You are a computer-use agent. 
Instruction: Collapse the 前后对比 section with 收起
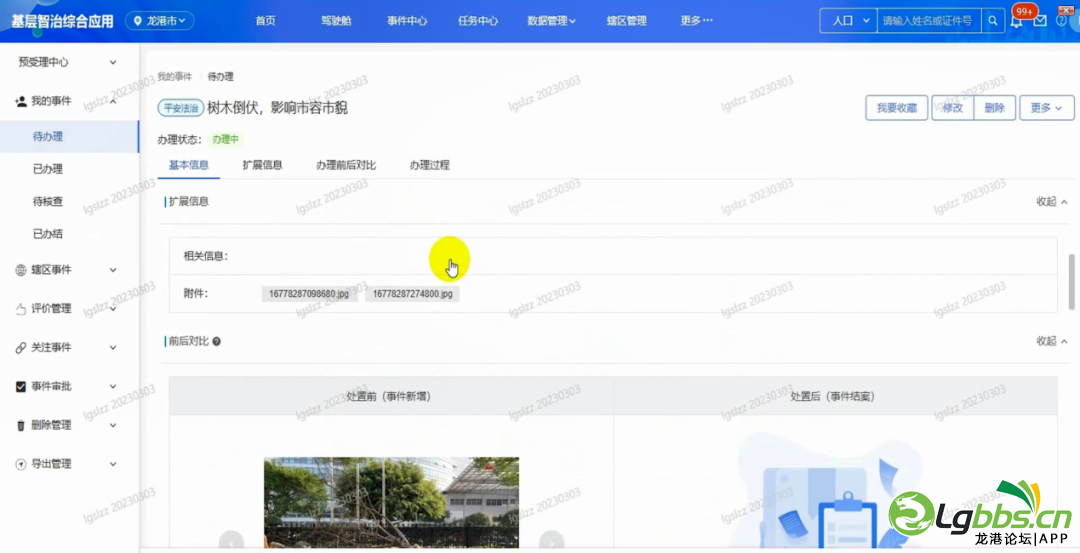1052,341
